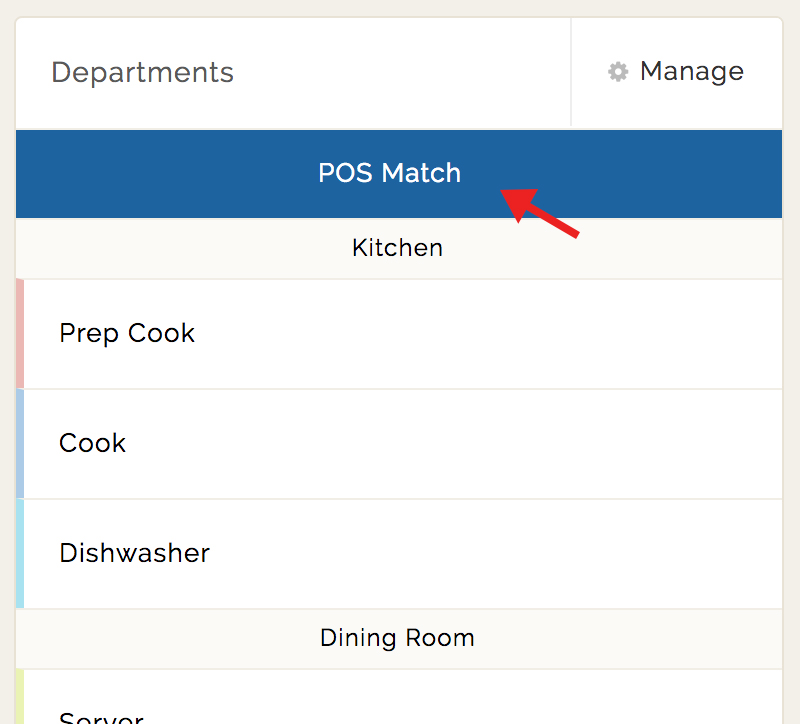800x724 pixels.
Task: Click Cook's blue color stripe
Action: (20, 444)
